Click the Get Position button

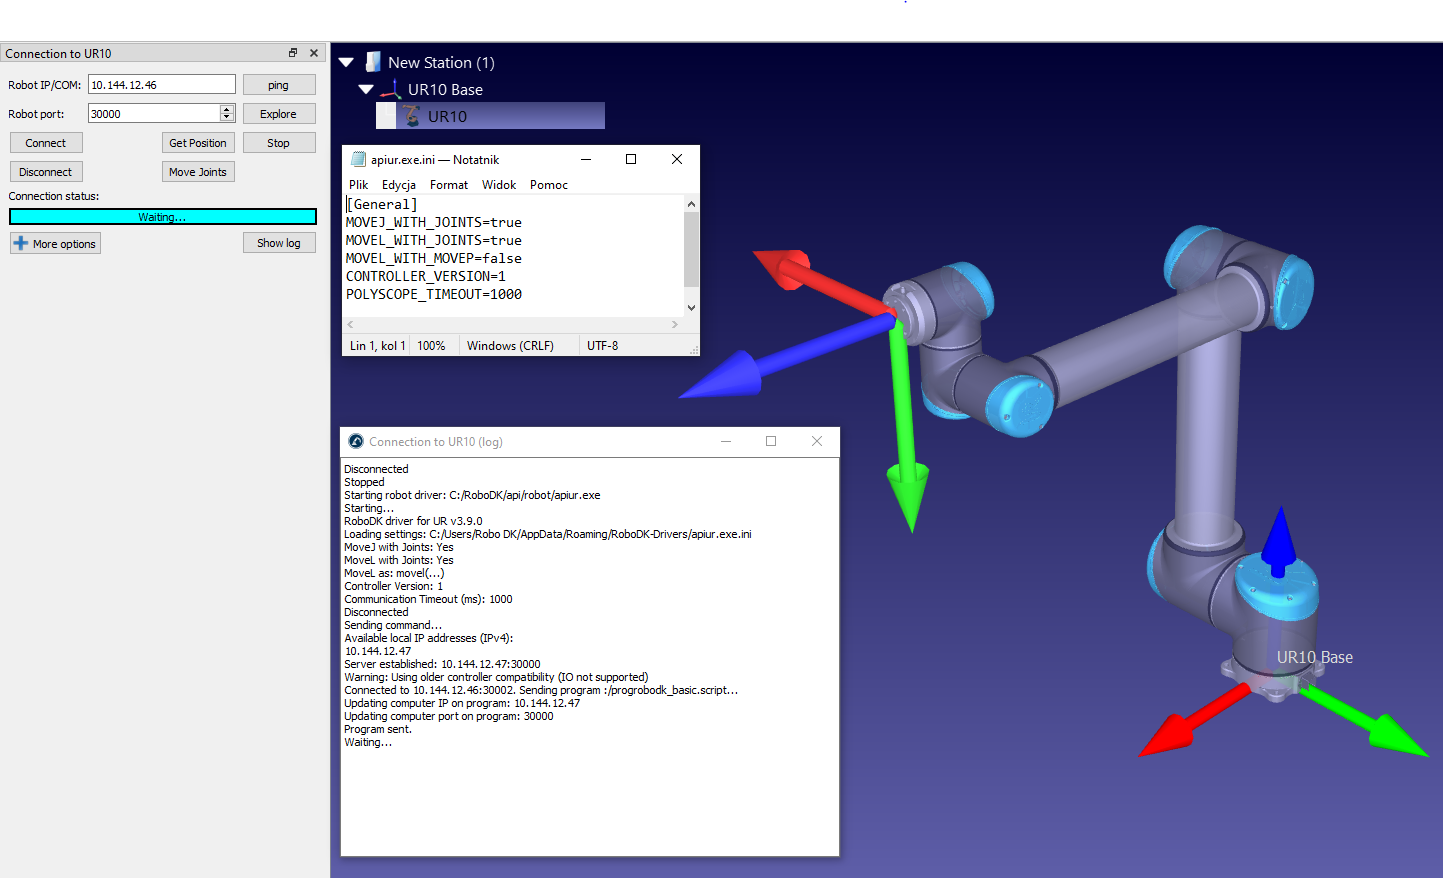198,143
